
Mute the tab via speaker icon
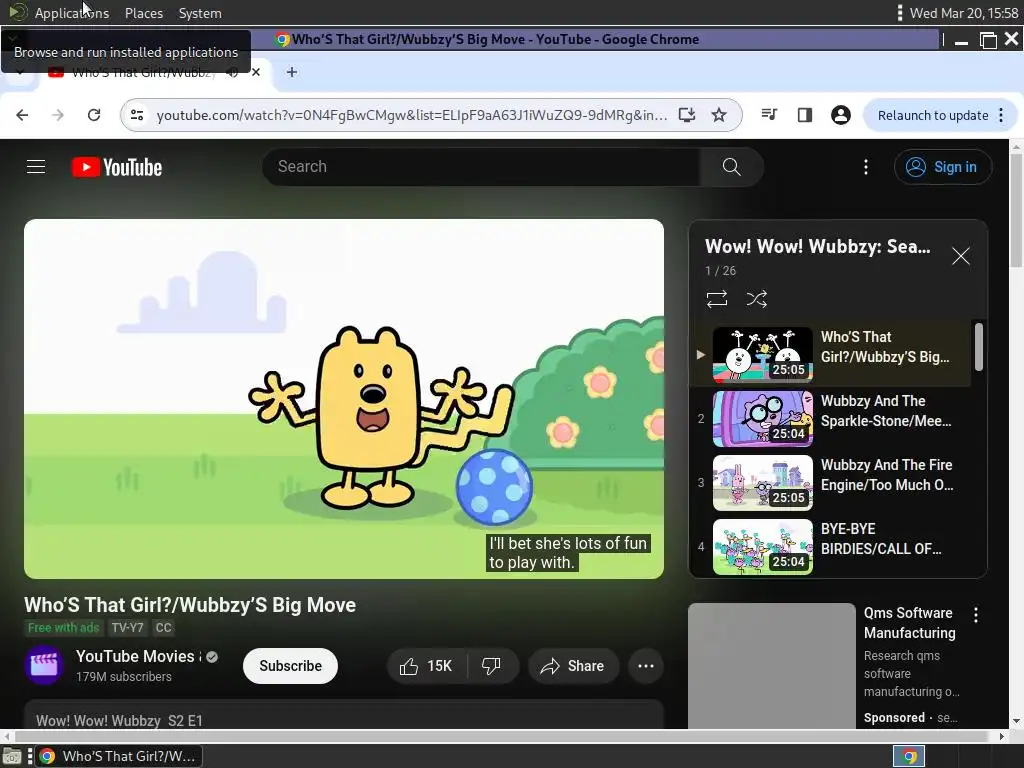point(232,72)
